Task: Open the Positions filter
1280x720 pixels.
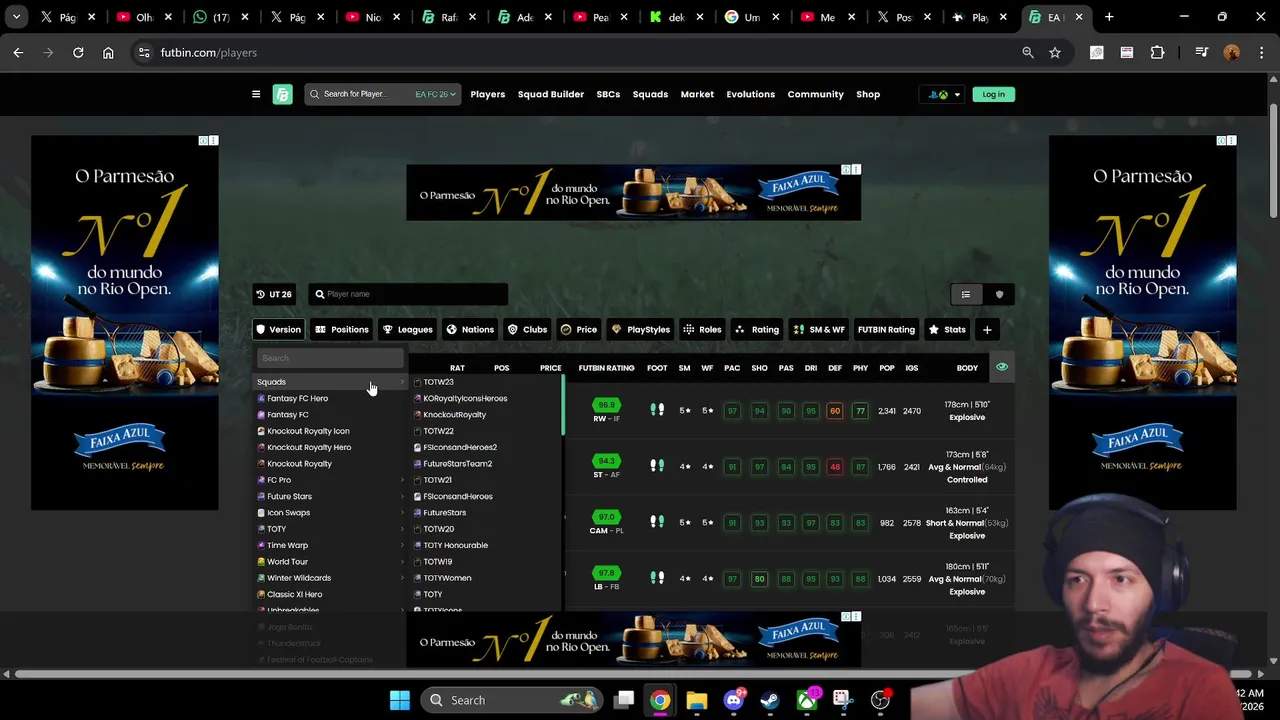Action: click(342, 329)
